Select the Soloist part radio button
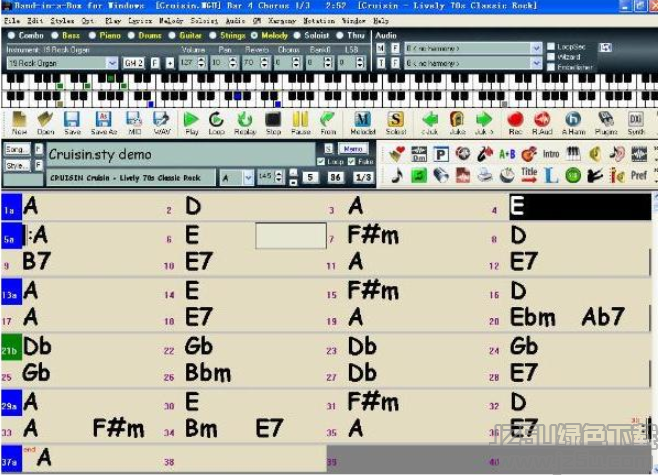The height and width of the screenshot is (475, 659). coord(297,35)
